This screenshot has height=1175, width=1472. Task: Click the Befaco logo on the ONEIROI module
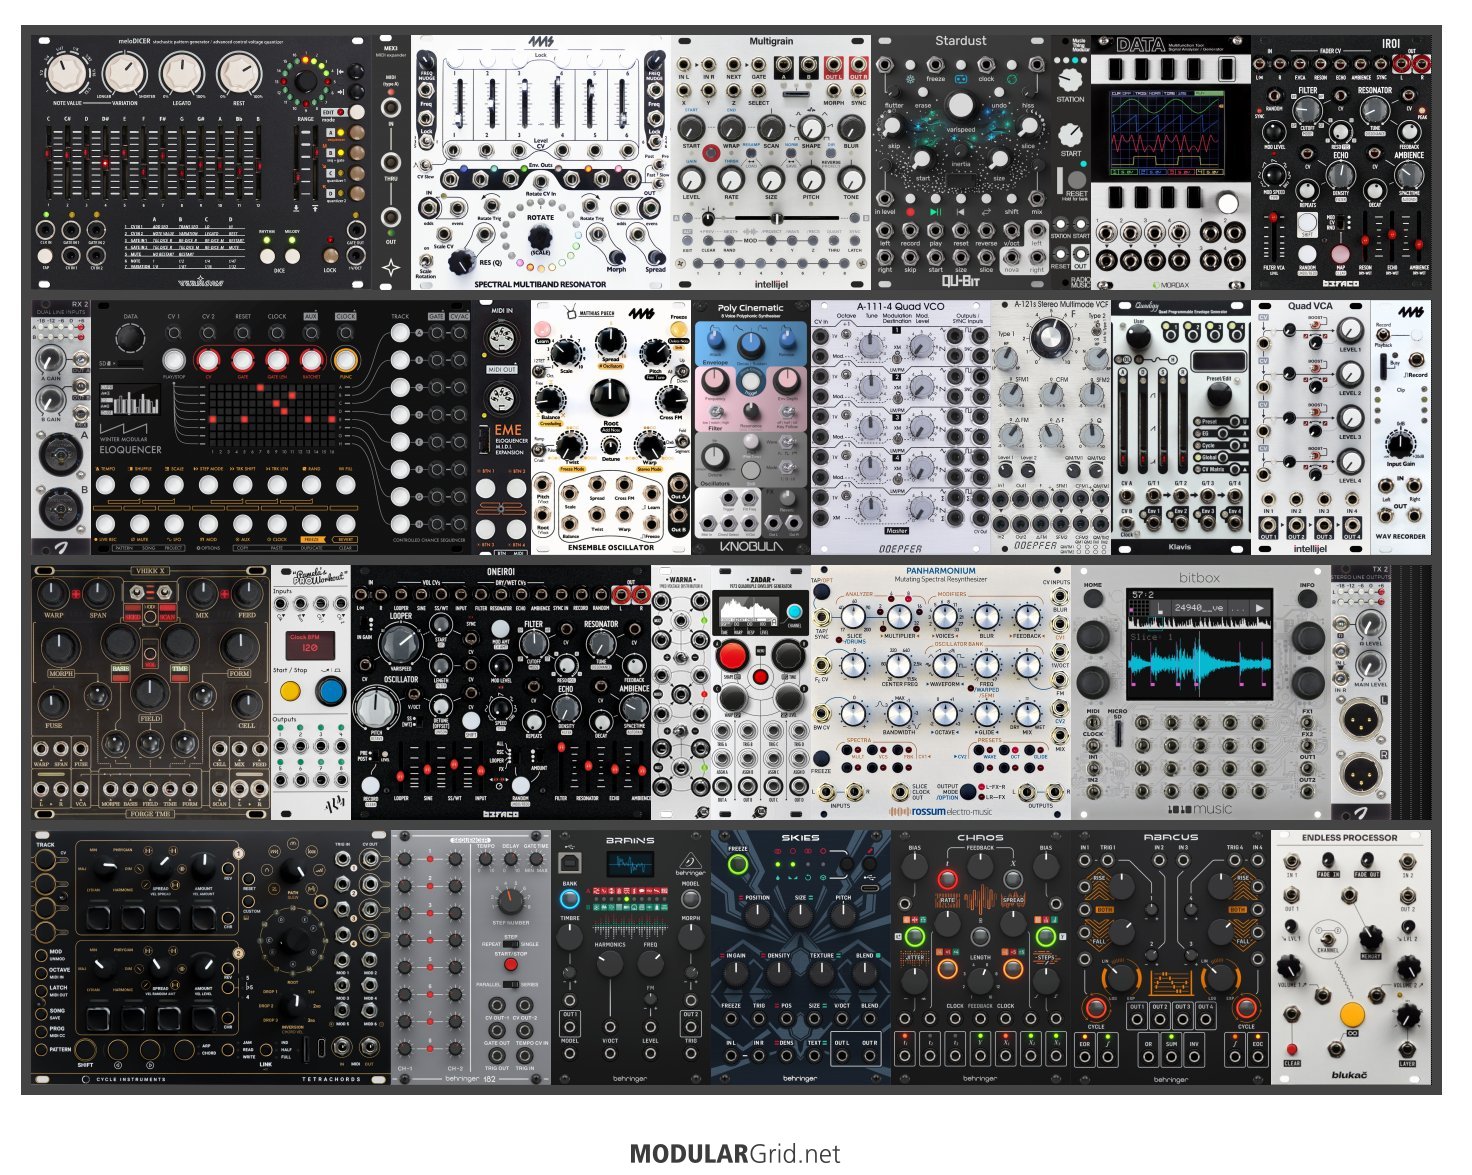[x=501, y=814]
